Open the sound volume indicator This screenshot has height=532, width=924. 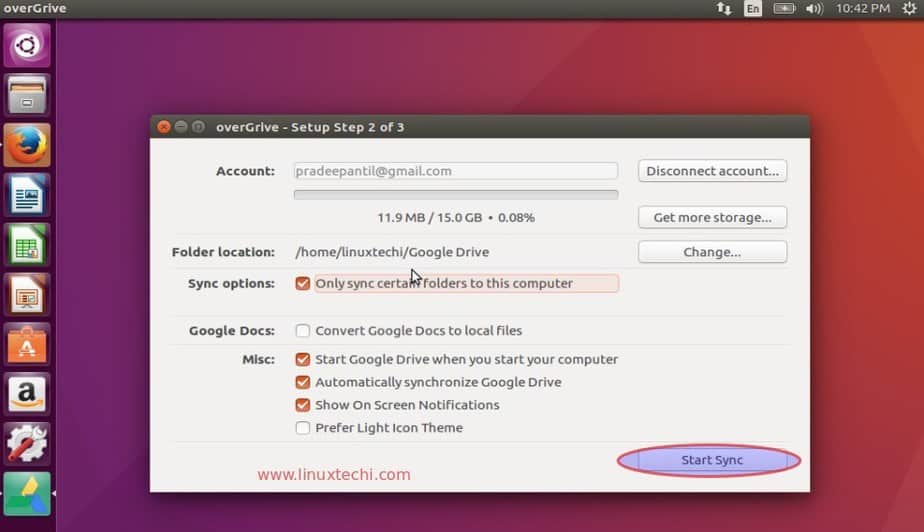coord(814,8)
